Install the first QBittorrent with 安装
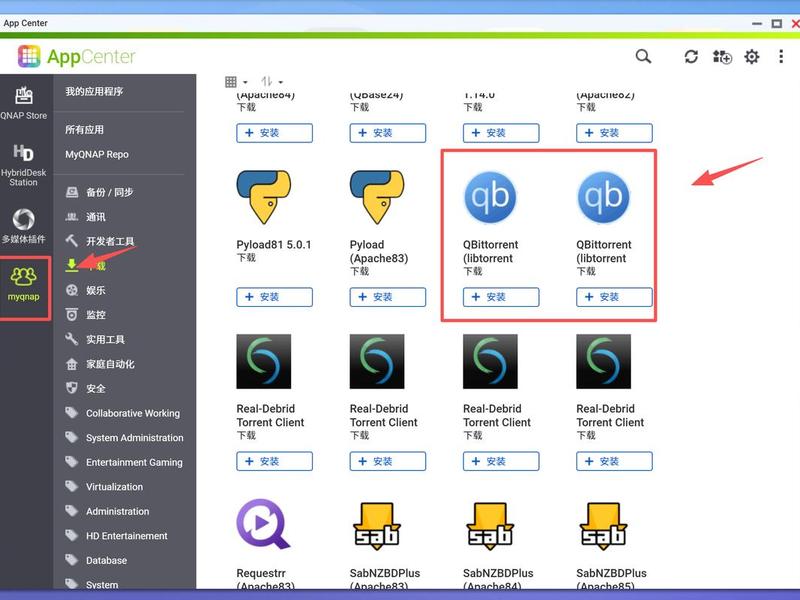Screen dimensions: 800x600 point(501,297)
